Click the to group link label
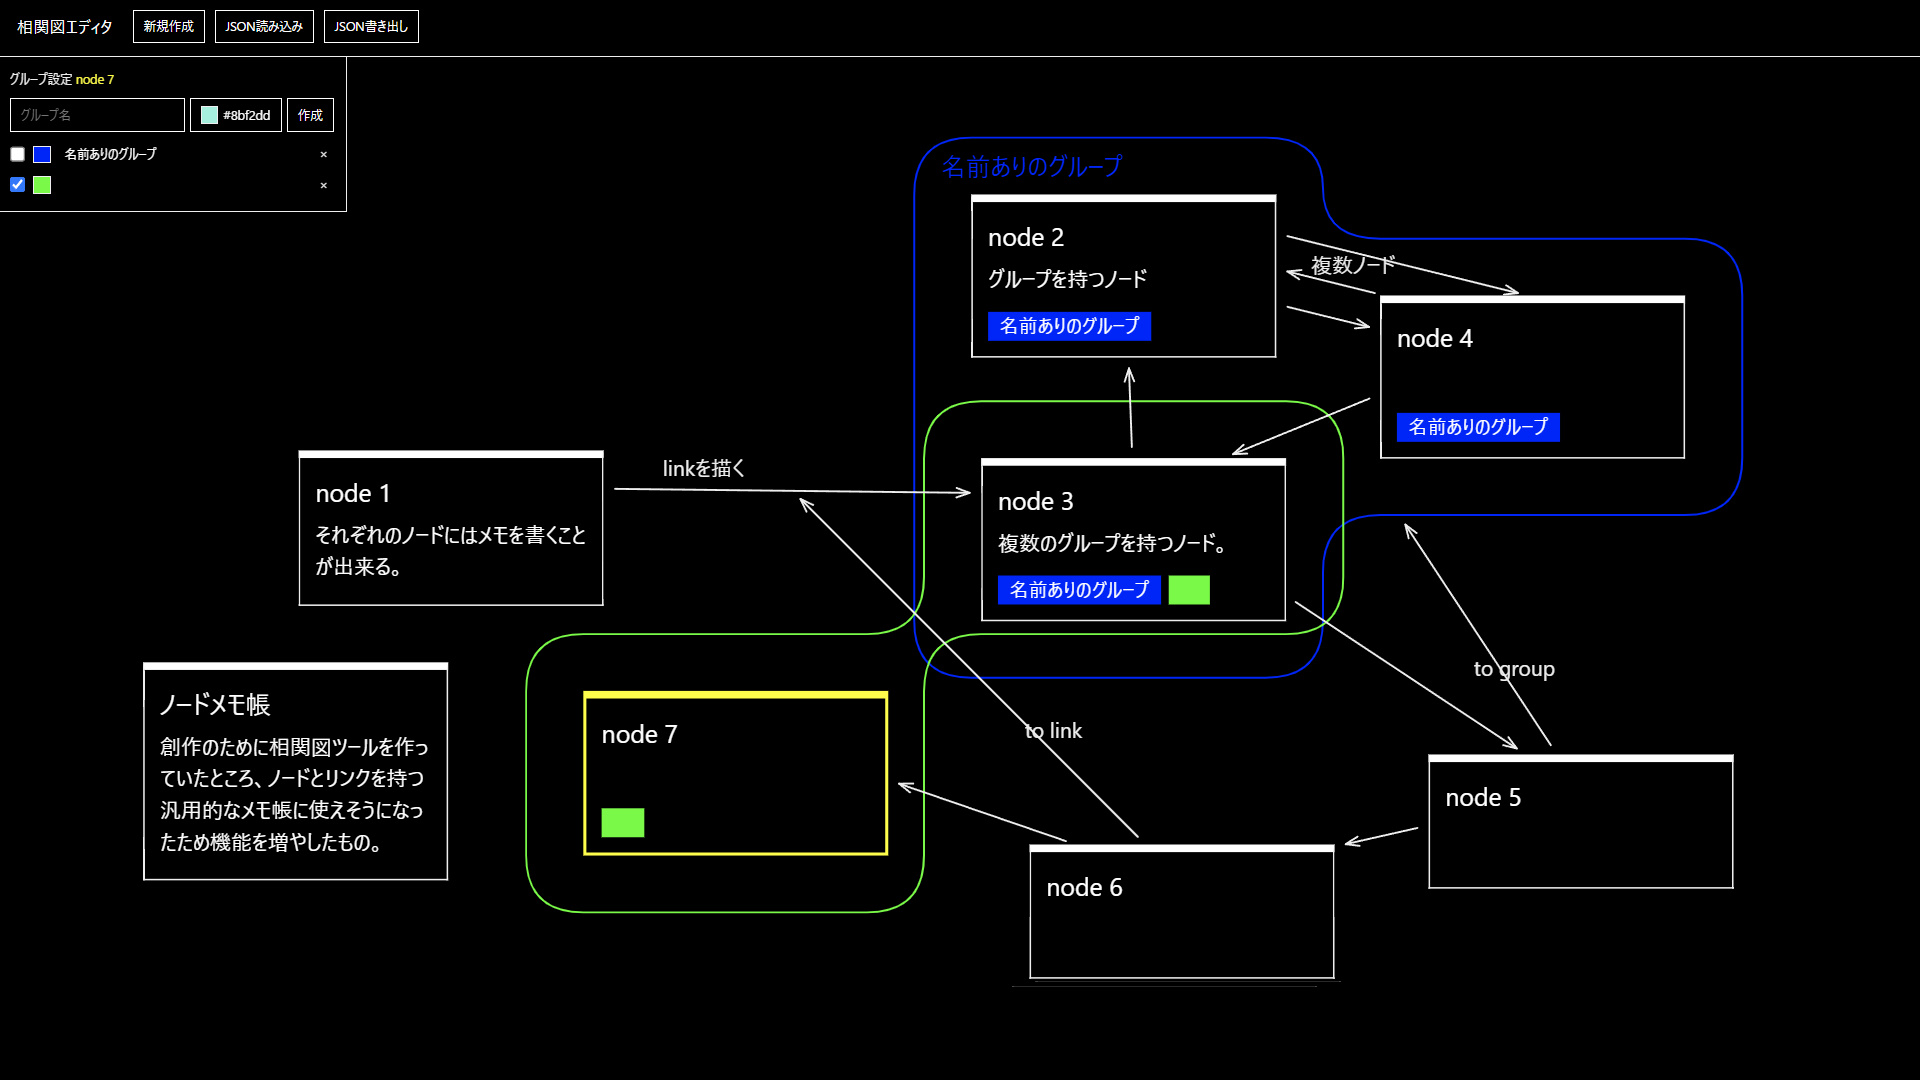This screenshot has width=1920, height=1080. tap(1514, 669)
